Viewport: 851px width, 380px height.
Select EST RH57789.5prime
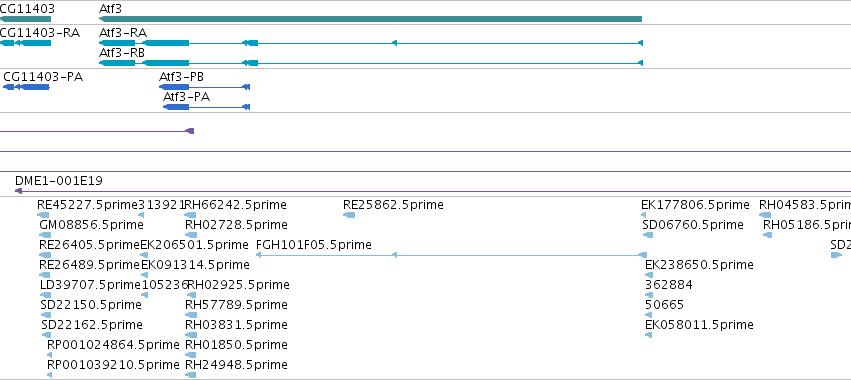[236, 305]
